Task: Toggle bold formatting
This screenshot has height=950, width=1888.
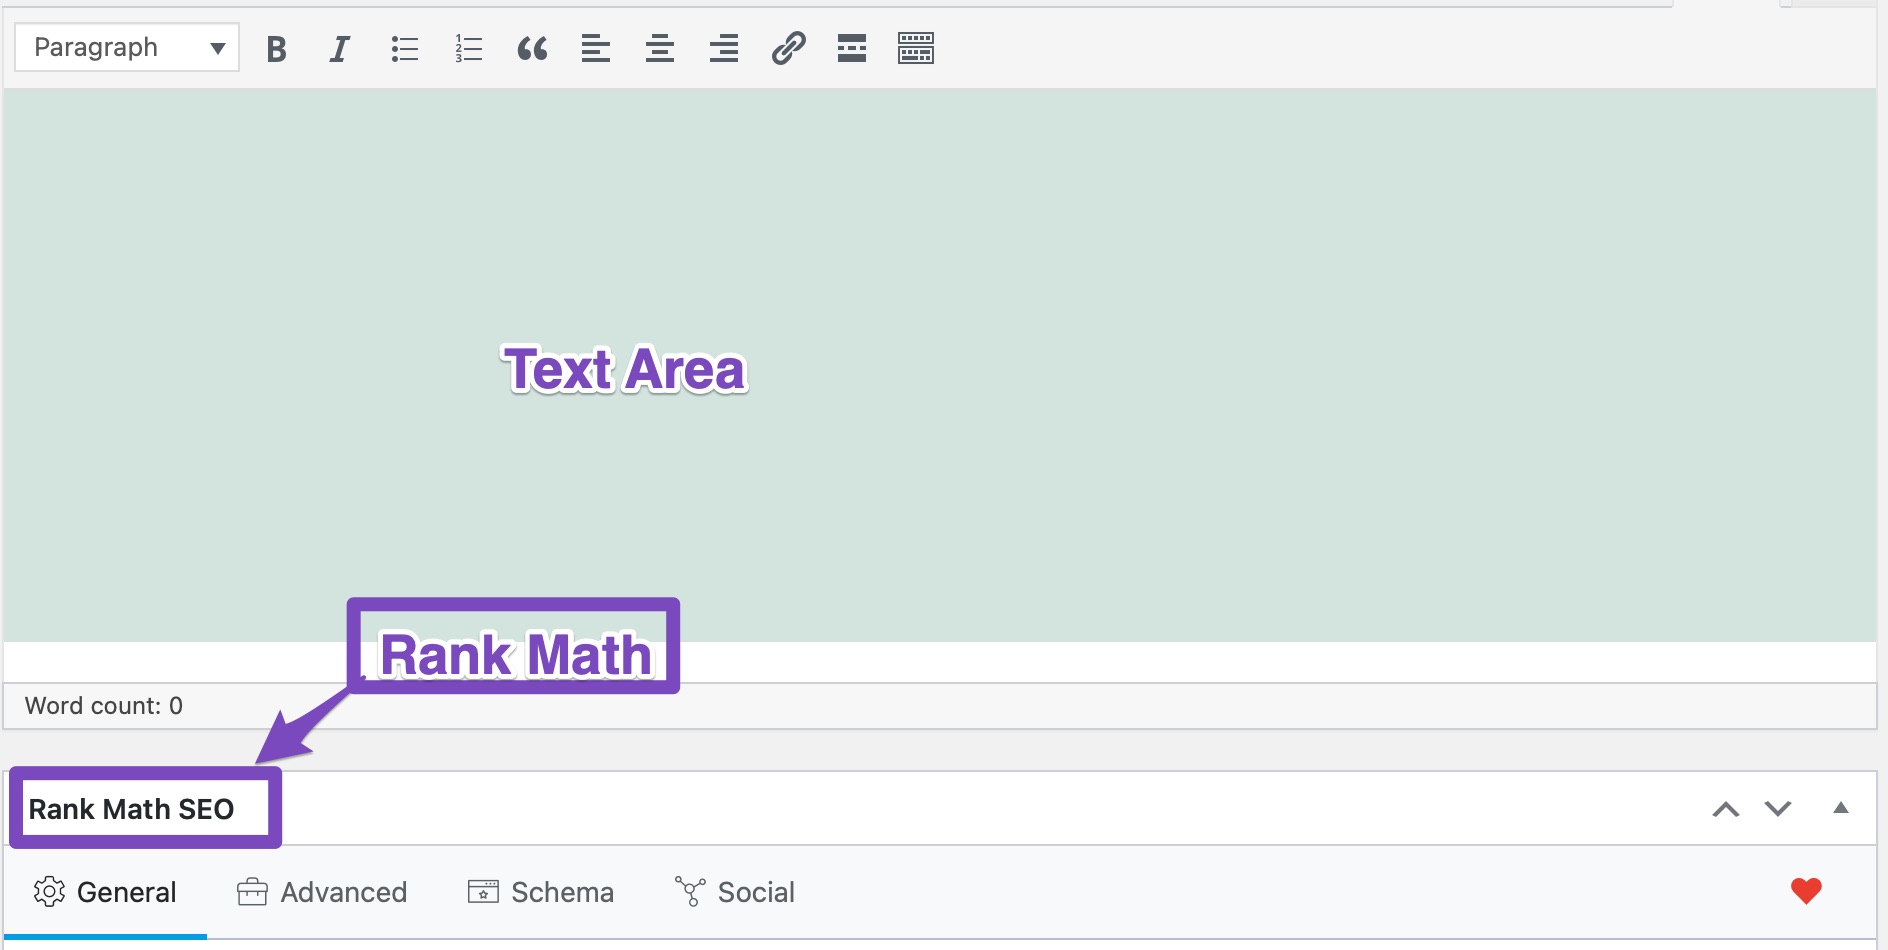Action: (277, 48)
